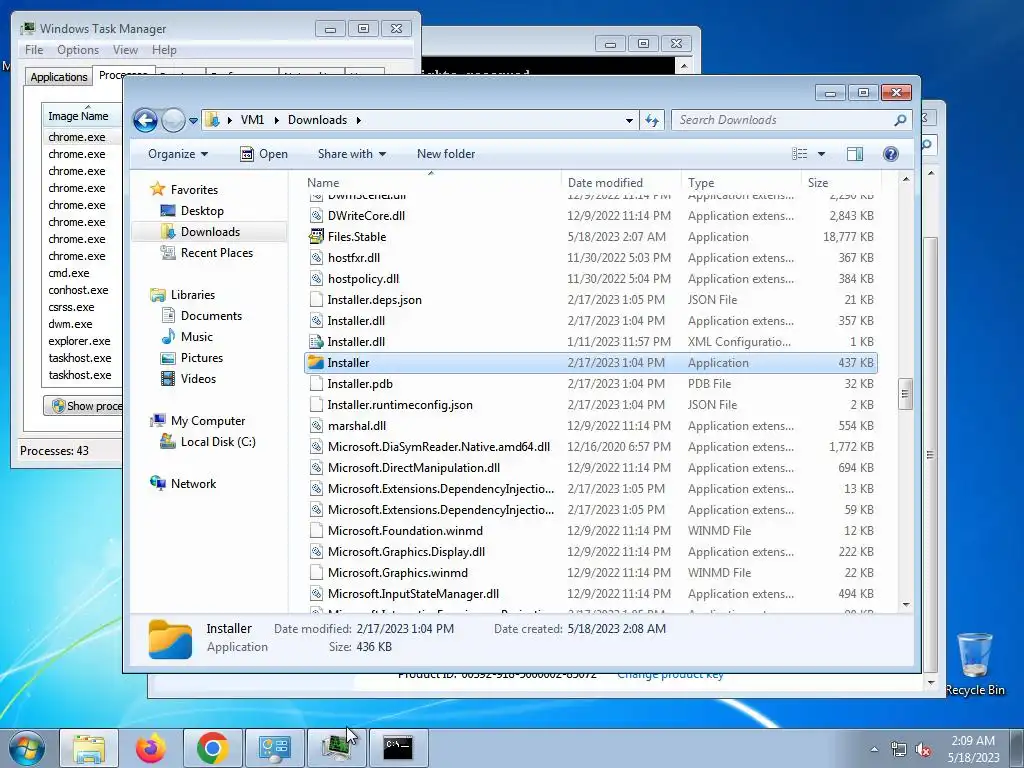This screenshot has width=1024, height=768.
Task: Open Task Manager View menu
Action: pos(125,50)
